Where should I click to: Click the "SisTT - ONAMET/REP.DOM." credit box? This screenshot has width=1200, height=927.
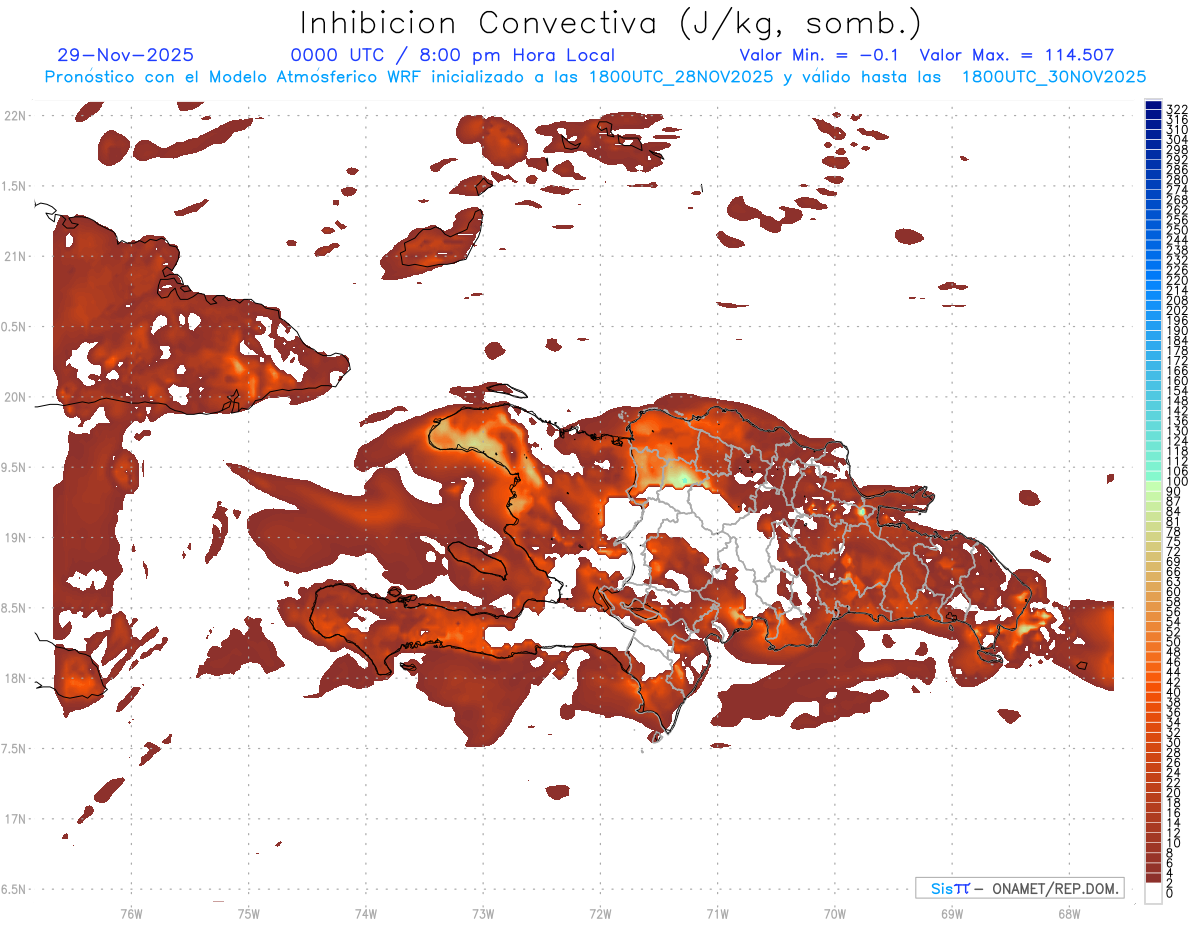point(1020,888)
